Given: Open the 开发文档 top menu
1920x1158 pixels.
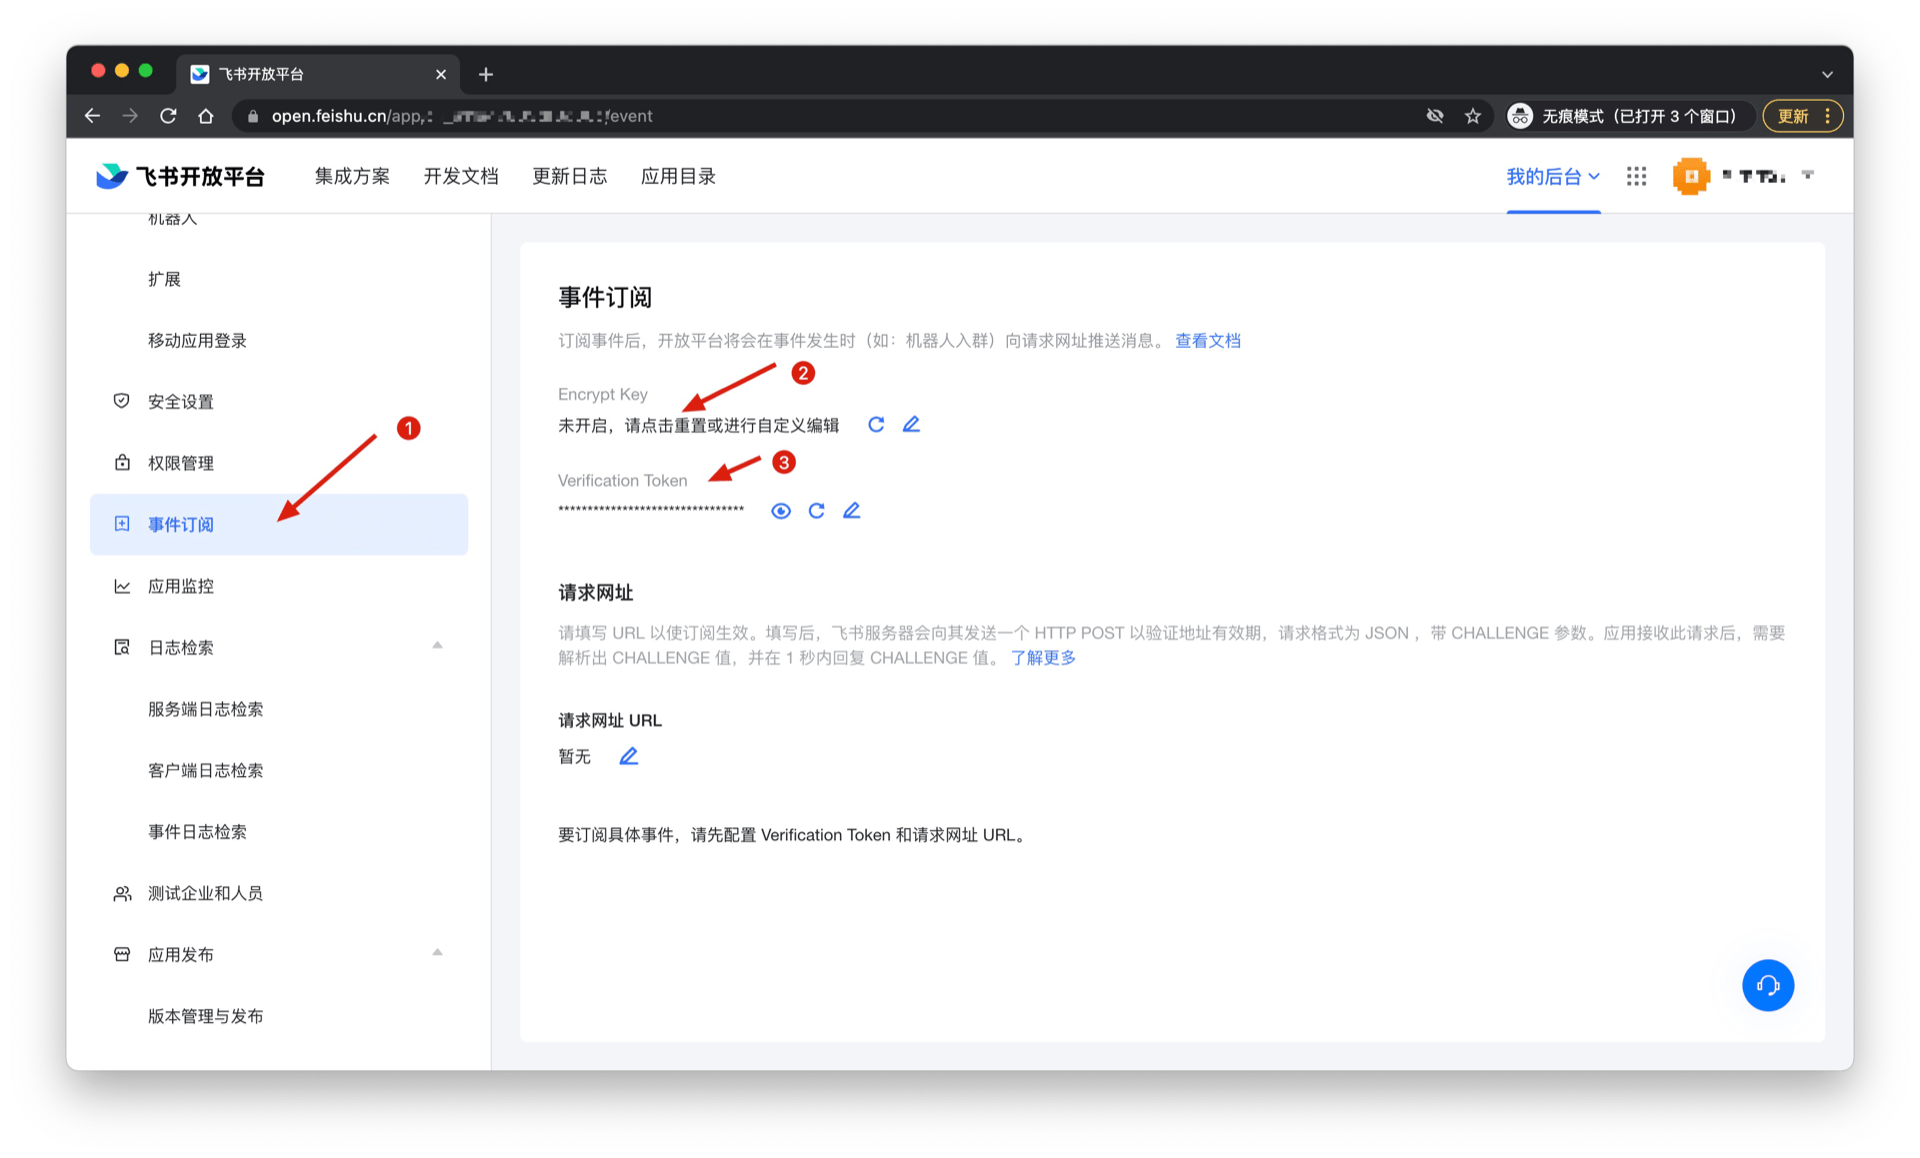Looking at the screenshot, I should (x=460, y=177).
